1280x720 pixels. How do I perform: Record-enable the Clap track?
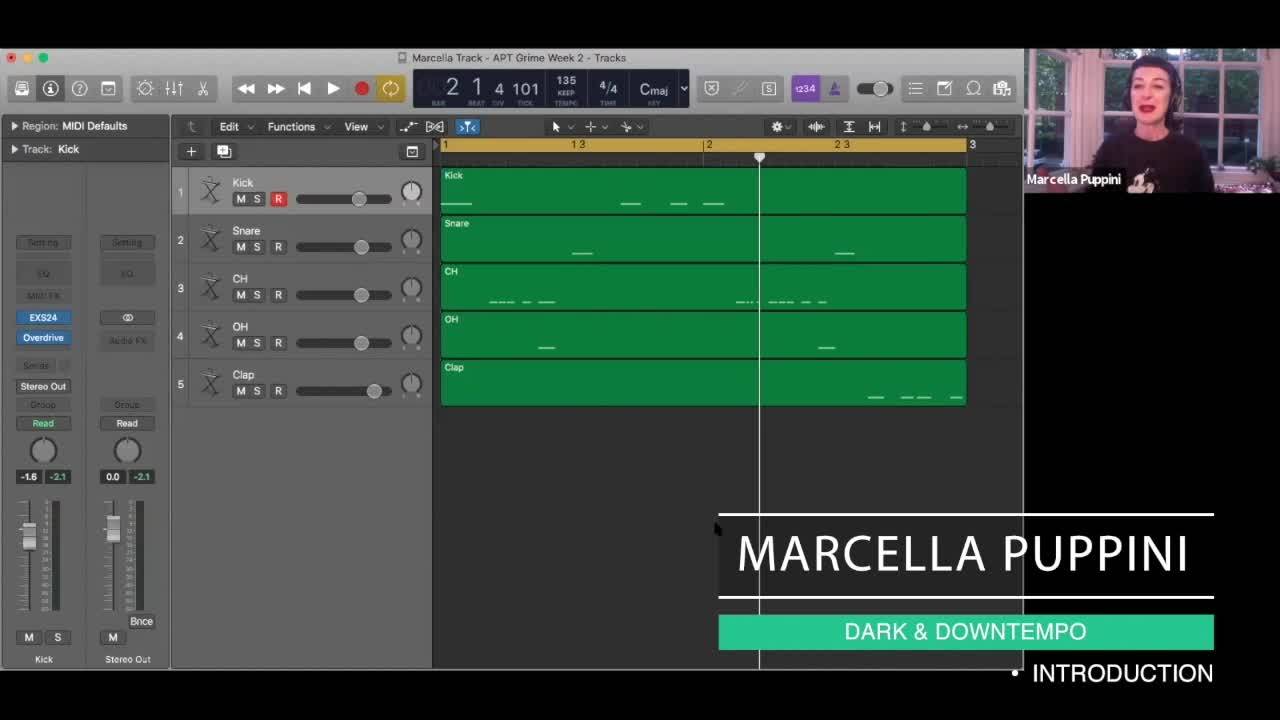(x=278, y=391)
